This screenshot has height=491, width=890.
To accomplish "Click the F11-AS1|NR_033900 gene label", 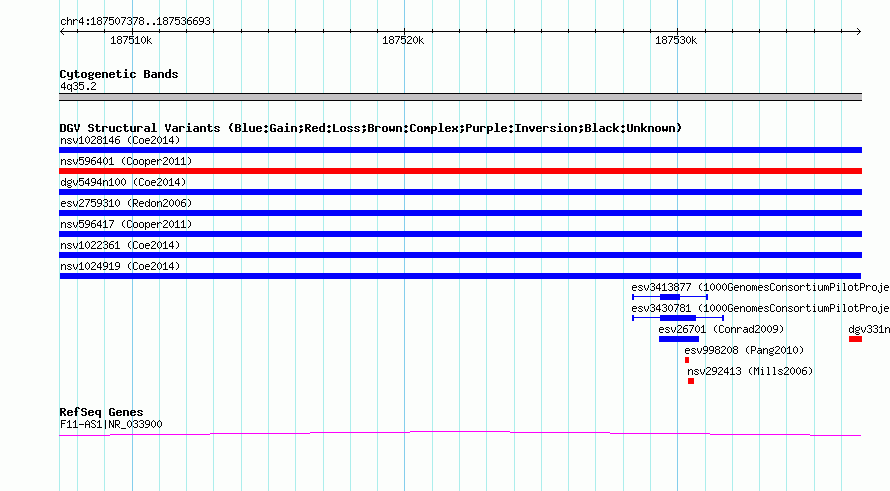I will (111, 424).
